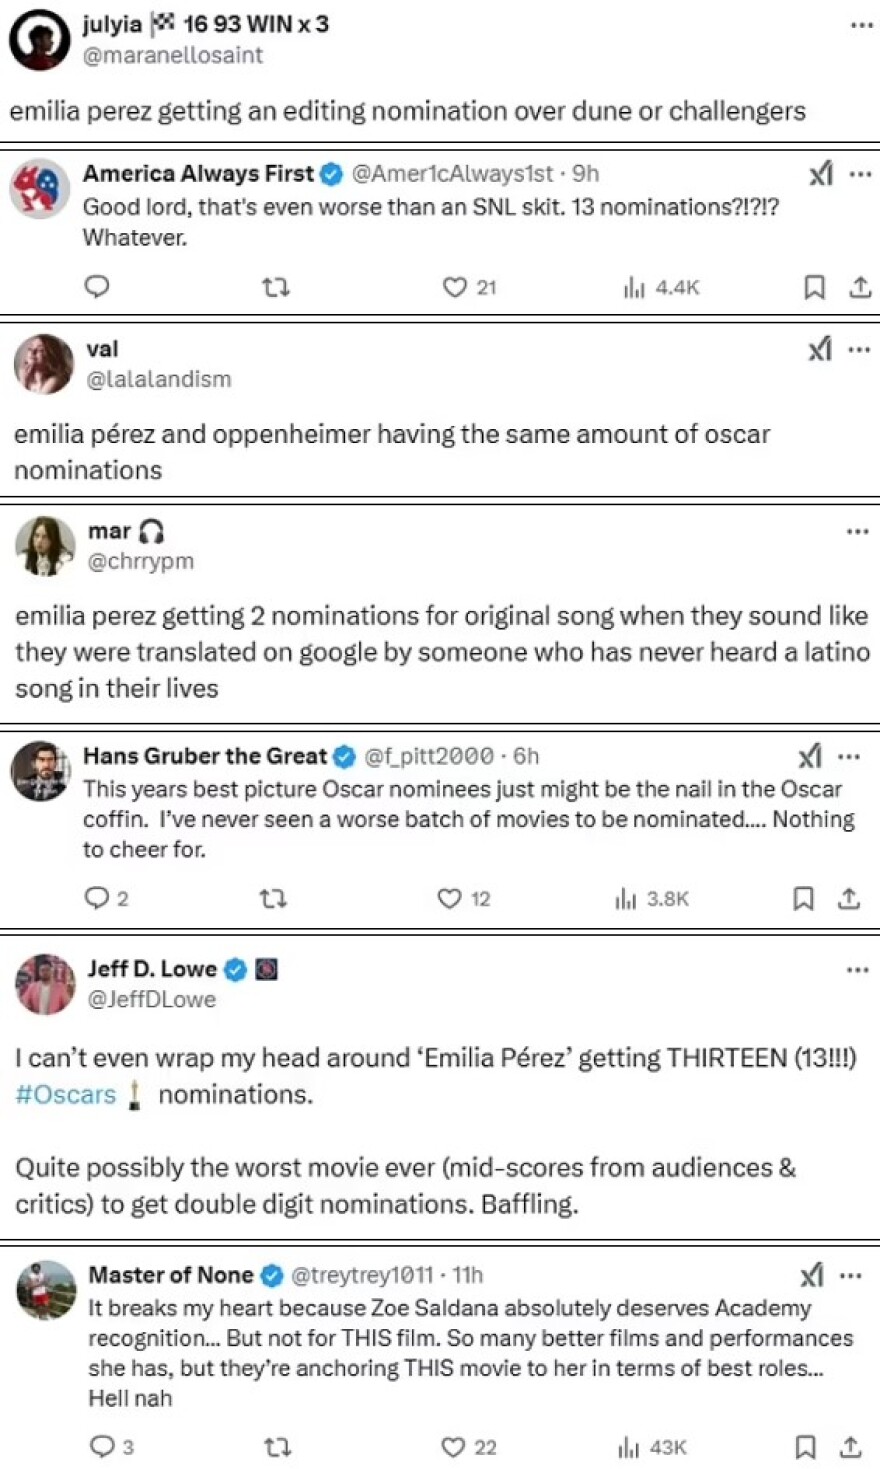Like the Master of None tweet
Viewport: 880px width, 1469px height.
(454, 1447)
